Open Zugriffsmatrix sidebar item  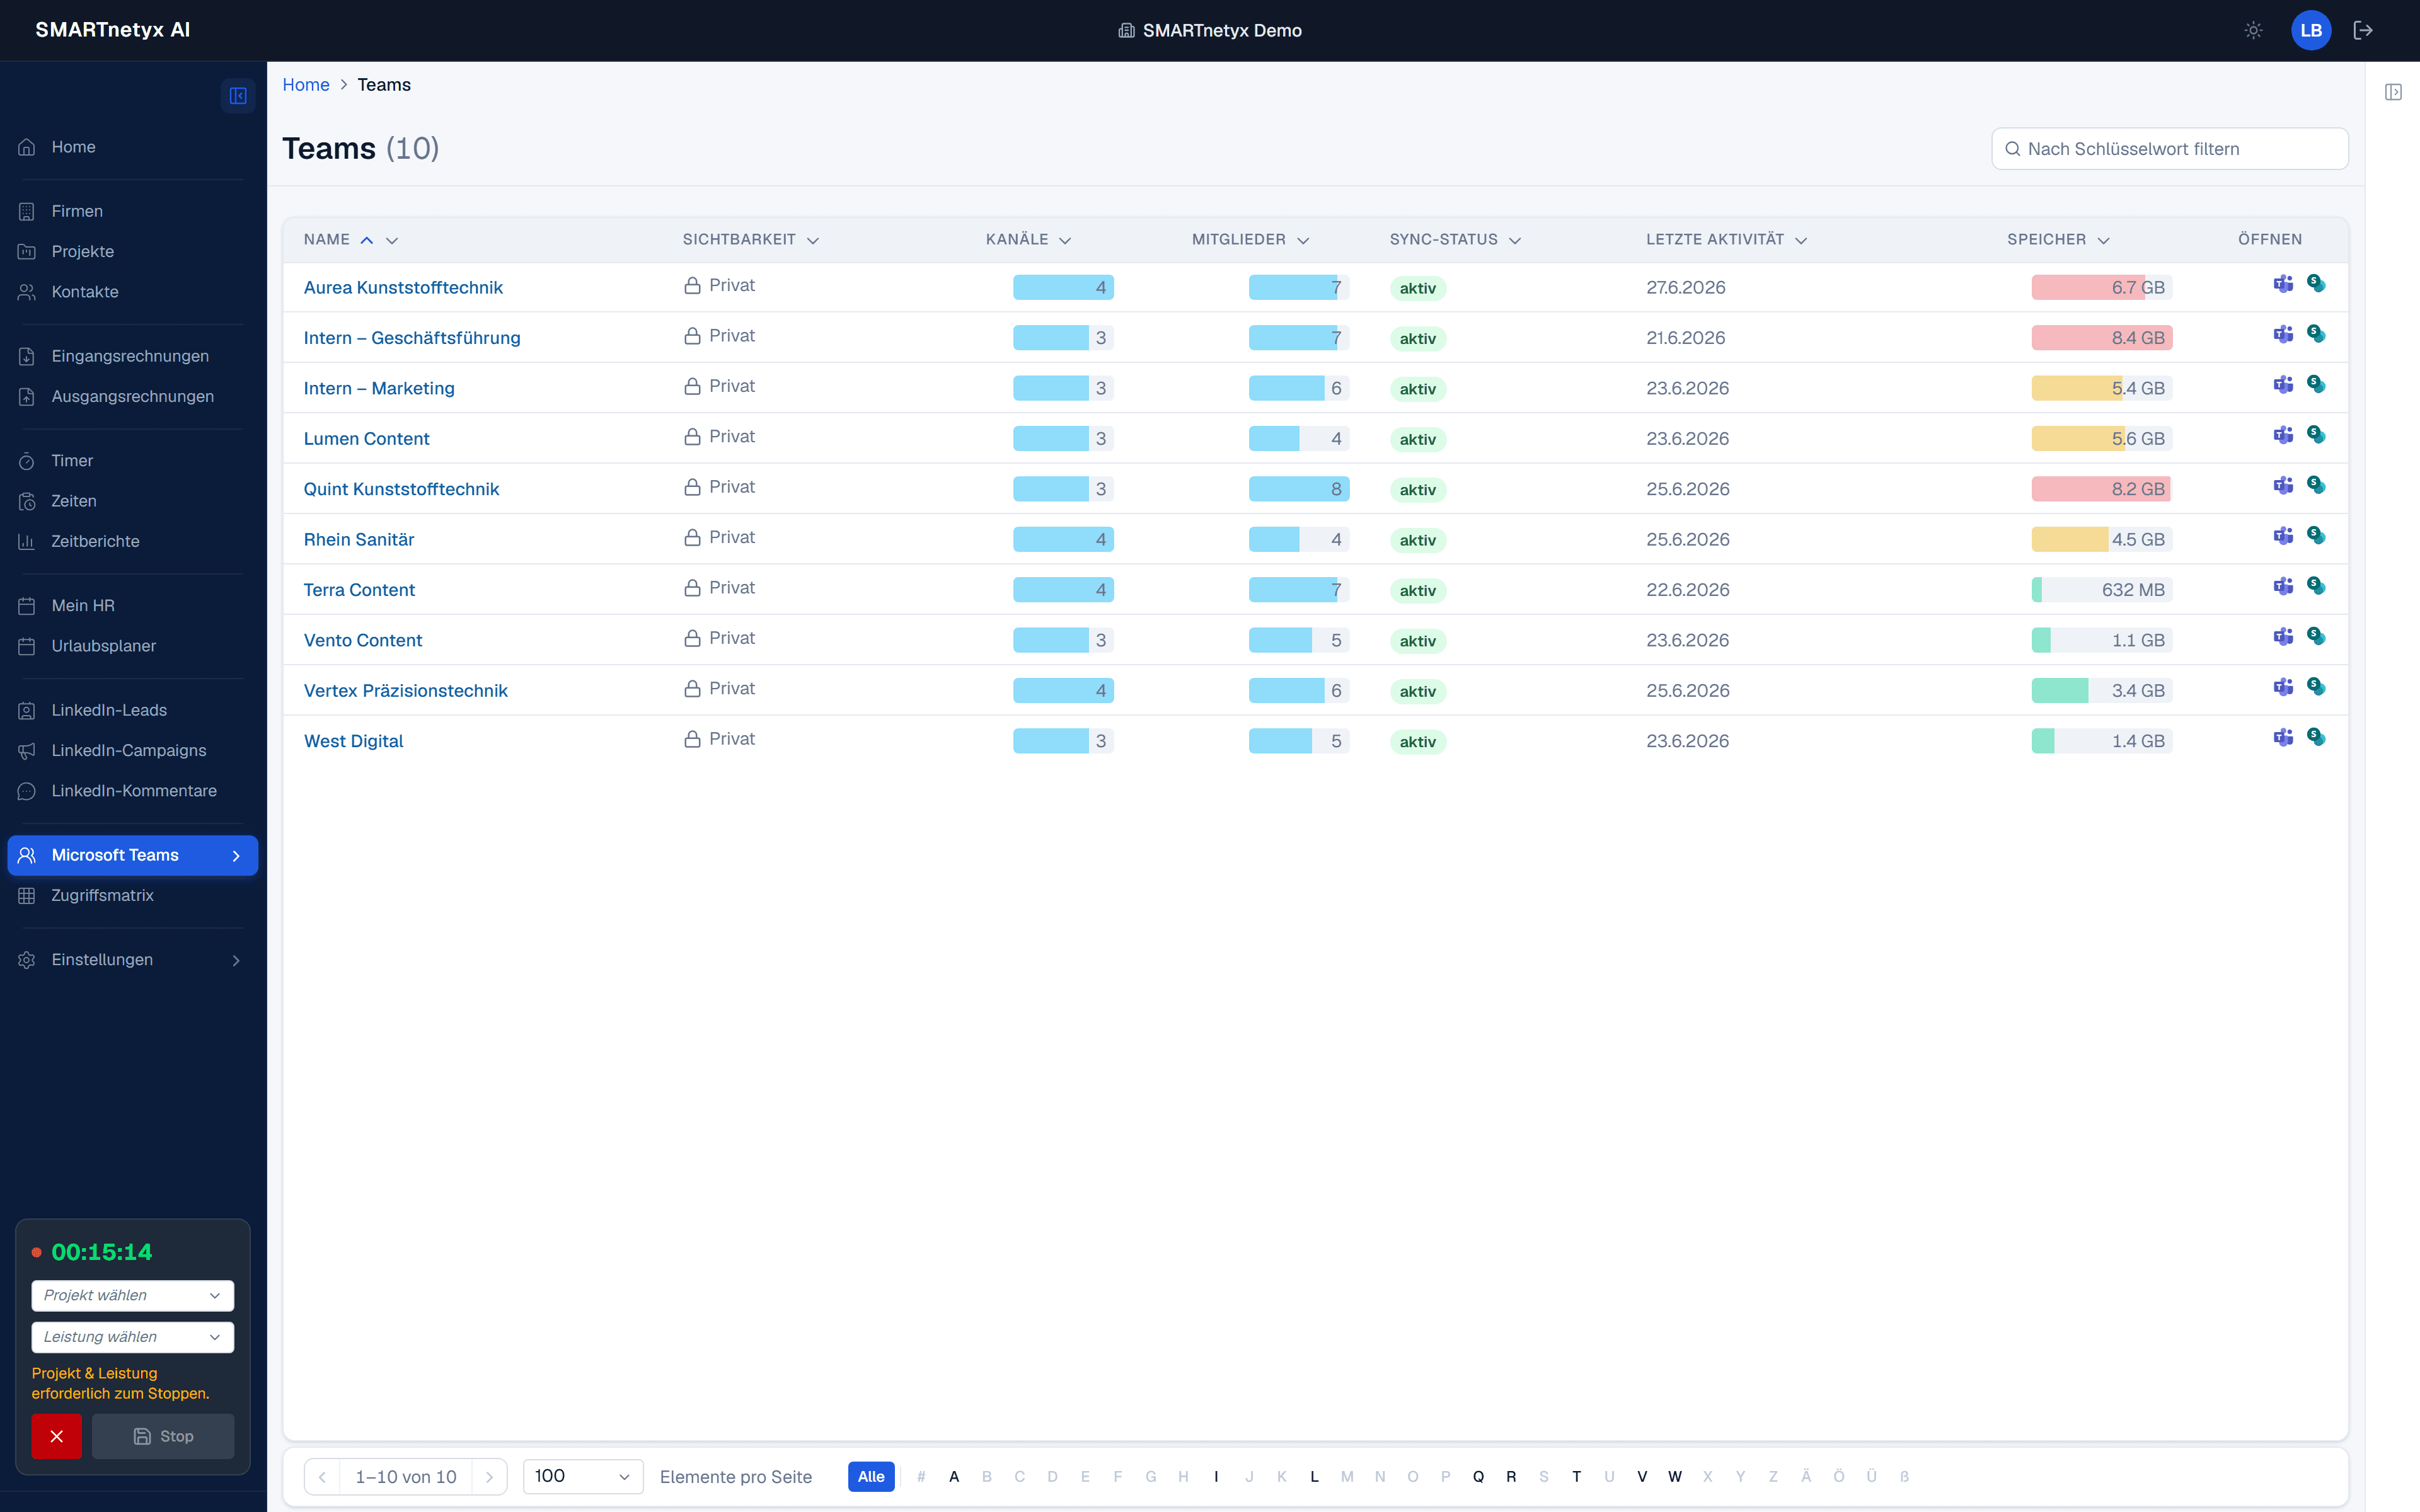pyautogui.click(x=133, y=895)
